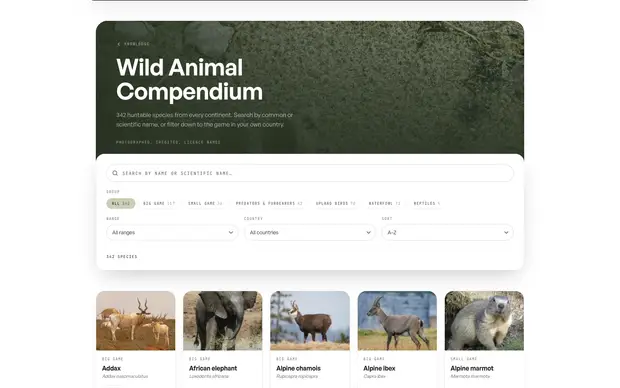Open the Alpine chamois photo thumbnail
The height and width of the screenshot is (388, 620).
tap(310, 321)
